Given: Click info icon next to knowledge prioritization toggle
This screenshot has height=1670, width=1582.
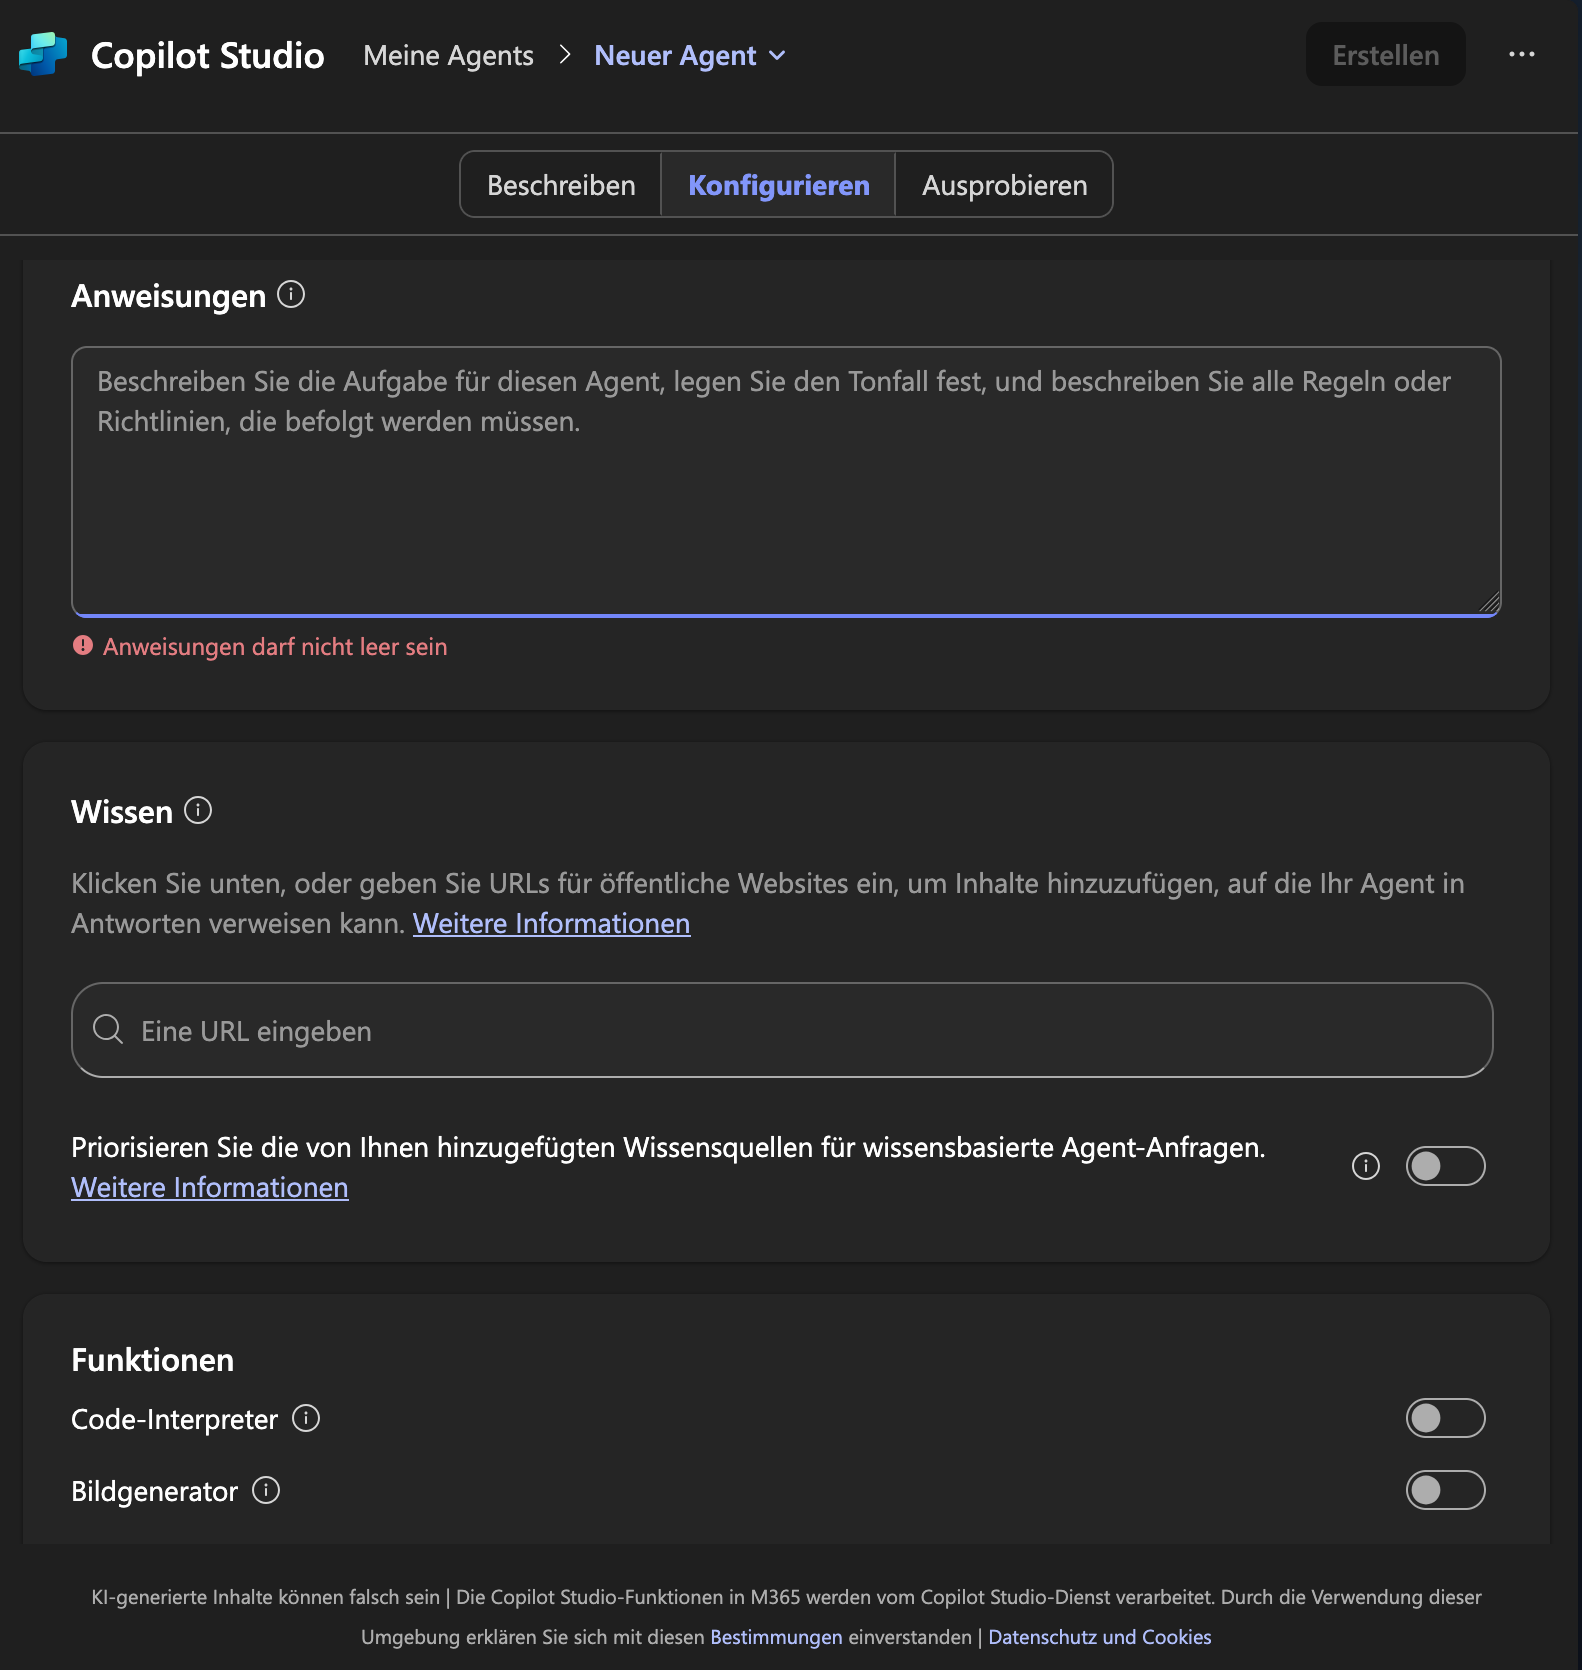Looking at the screenshot, I should 1365,1166.
